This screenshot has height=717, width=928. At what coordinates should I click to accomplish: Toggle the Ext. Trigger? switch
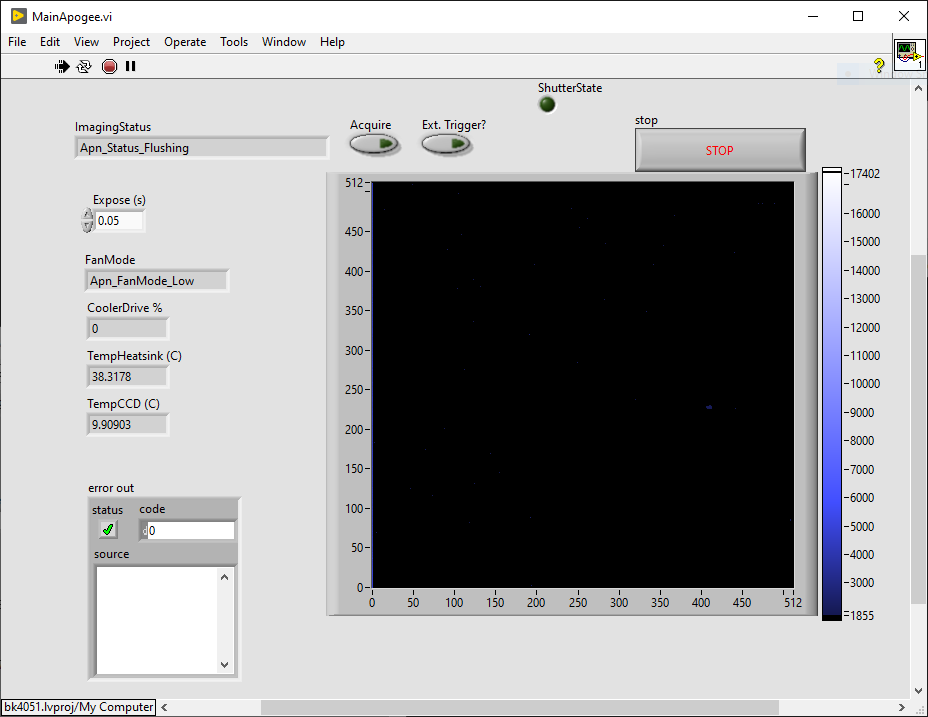click(446, 144)
